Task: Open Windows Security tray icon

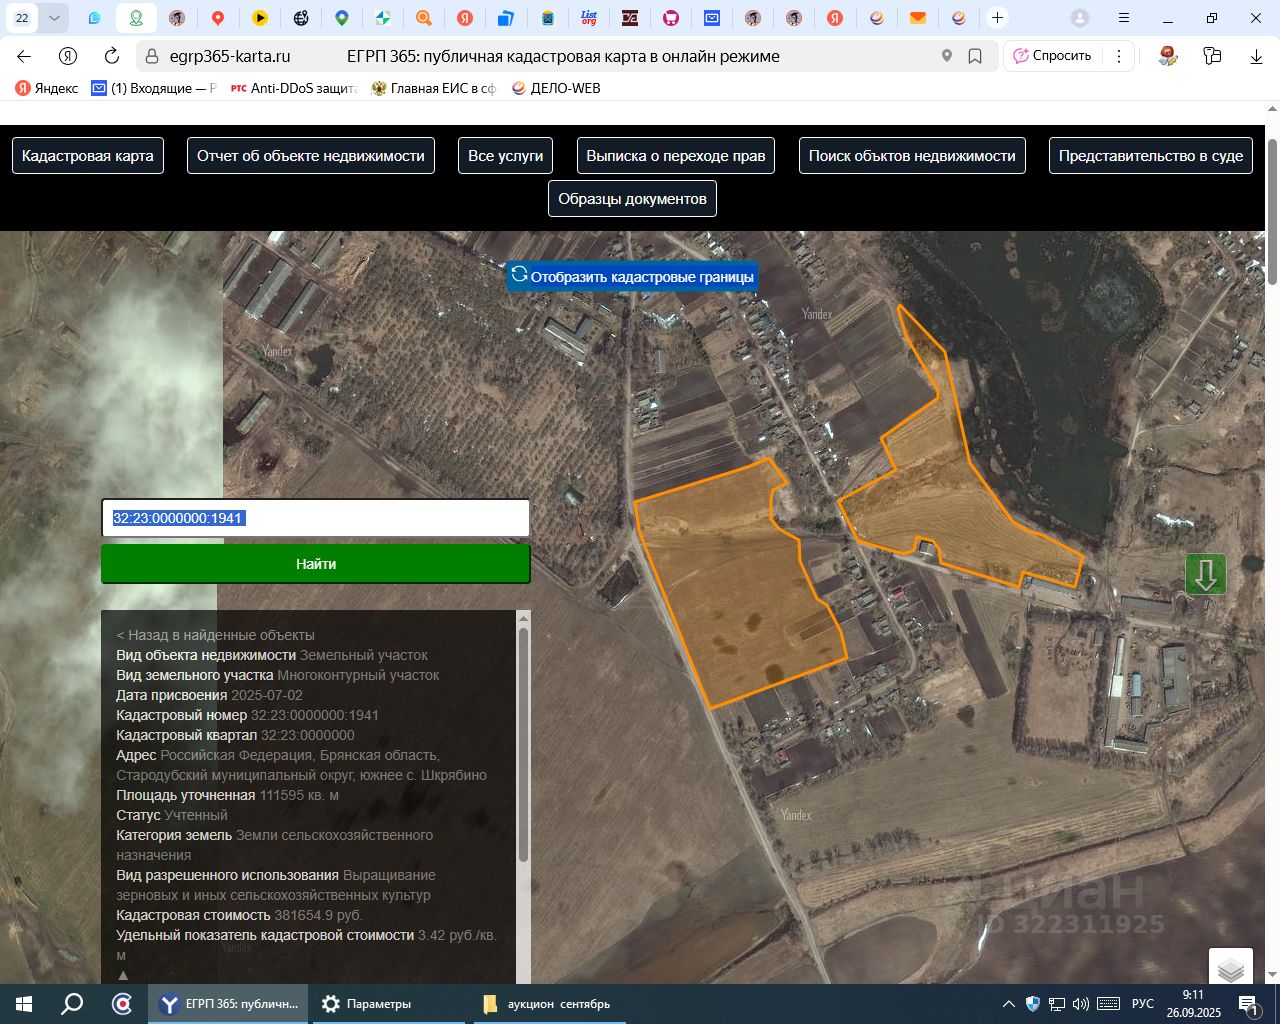Action: [1033, 1004]
